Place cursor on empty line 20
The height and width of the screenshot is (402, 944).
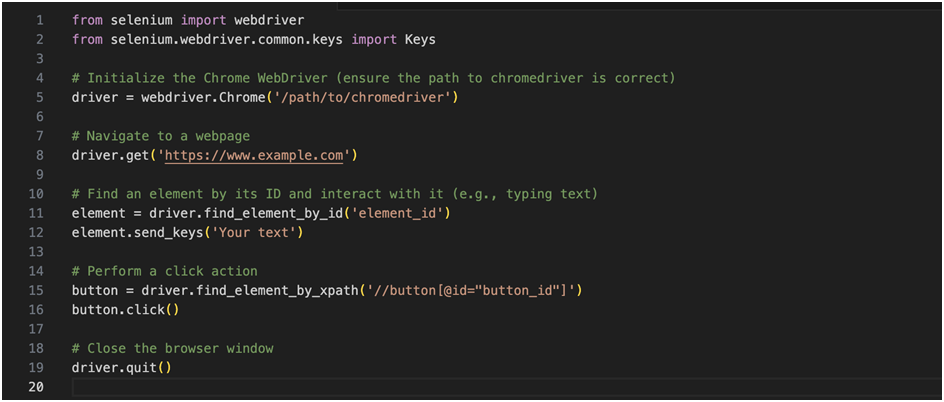506,386
